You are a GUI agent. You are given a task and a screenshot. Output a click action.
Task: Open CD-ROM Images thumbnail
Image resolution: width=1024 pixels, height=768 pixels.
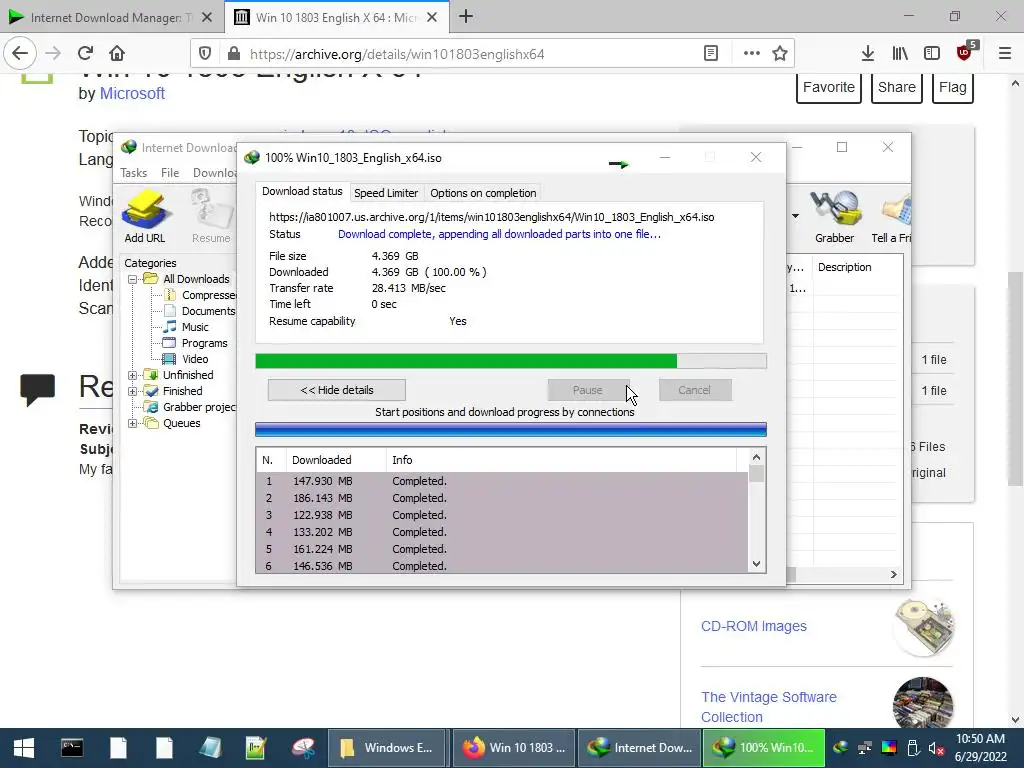tap(923, 626)
